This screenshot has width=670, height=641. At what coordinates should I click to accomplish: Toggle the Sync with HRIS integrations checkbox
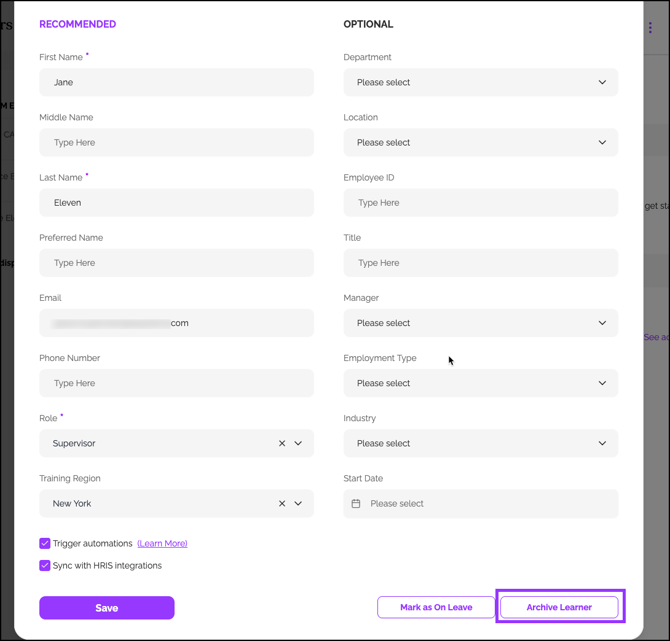pos(45,565)
